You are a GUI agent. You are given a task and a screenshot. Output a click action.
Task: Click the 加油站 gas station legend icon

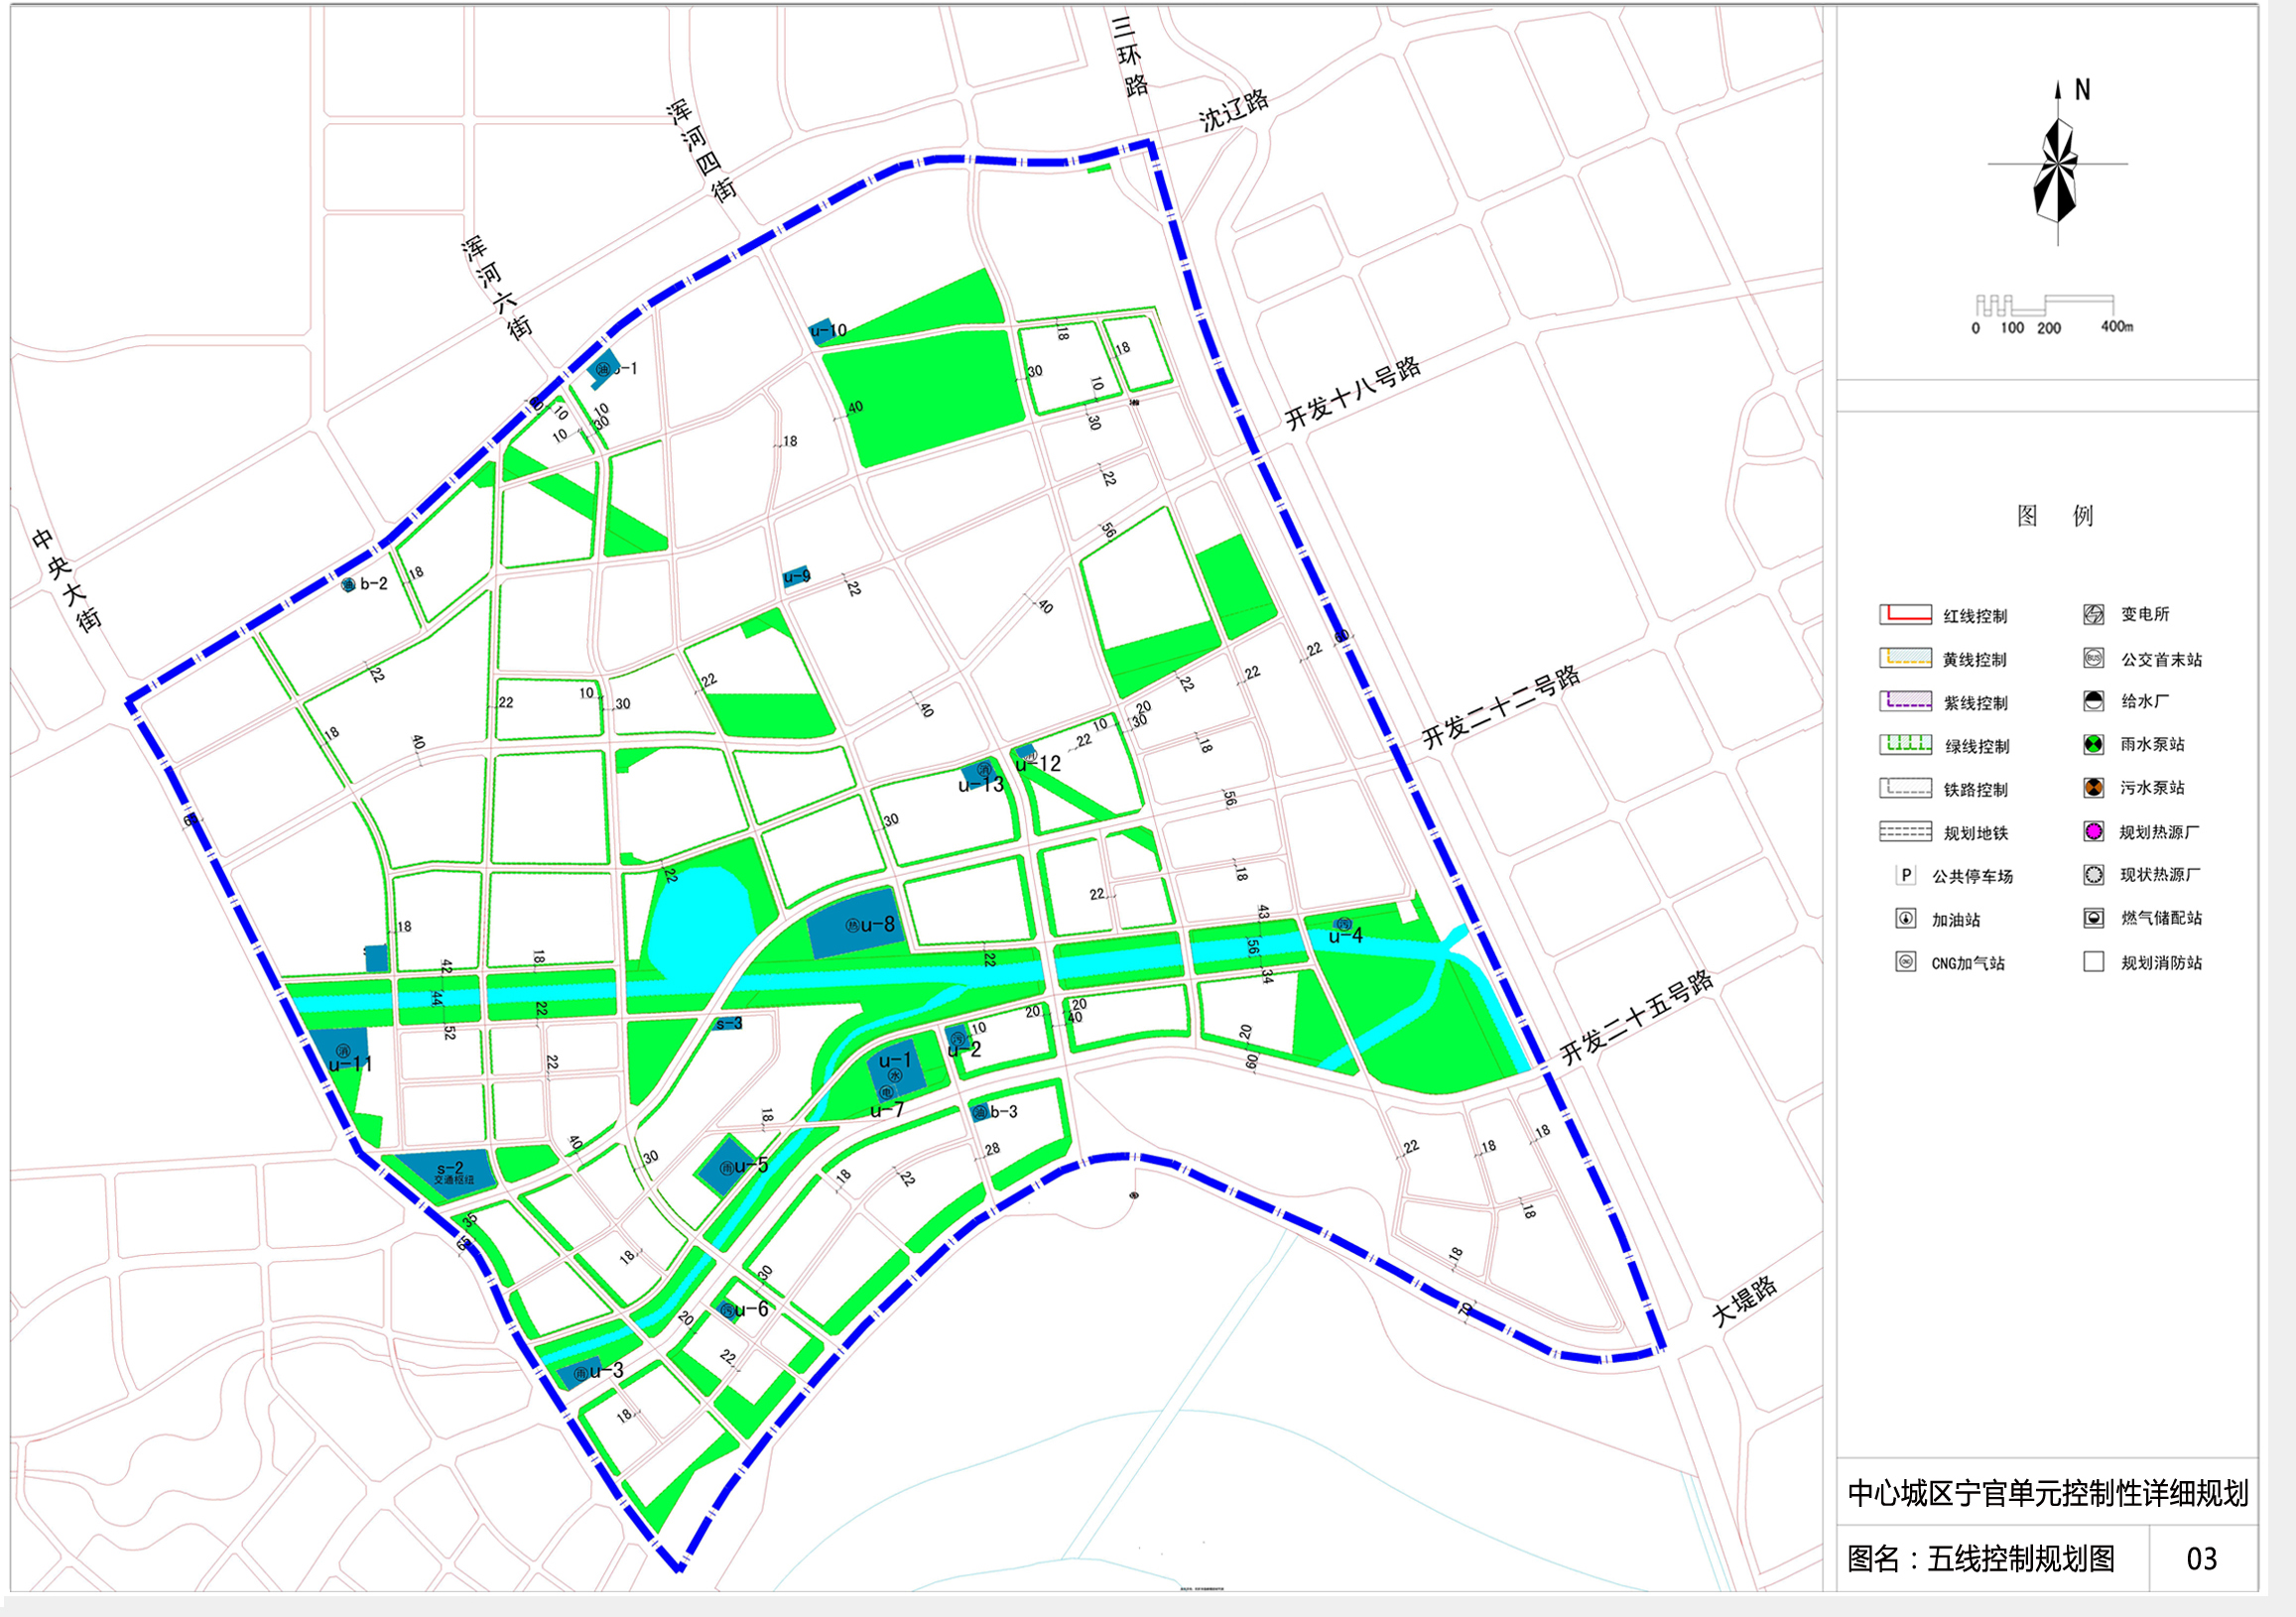tap(1906, 918)
